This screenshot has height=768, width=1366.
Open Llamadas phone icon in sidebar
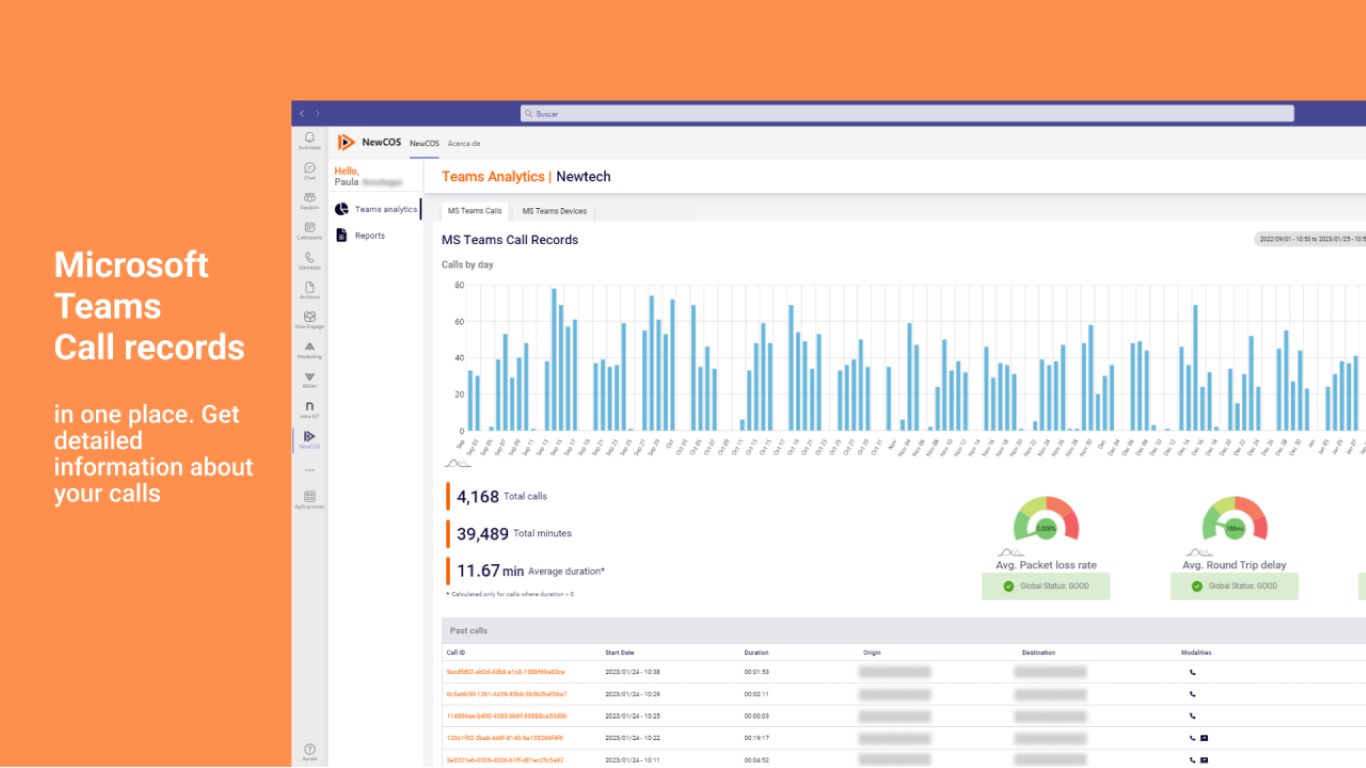click(x=310, y=260)
